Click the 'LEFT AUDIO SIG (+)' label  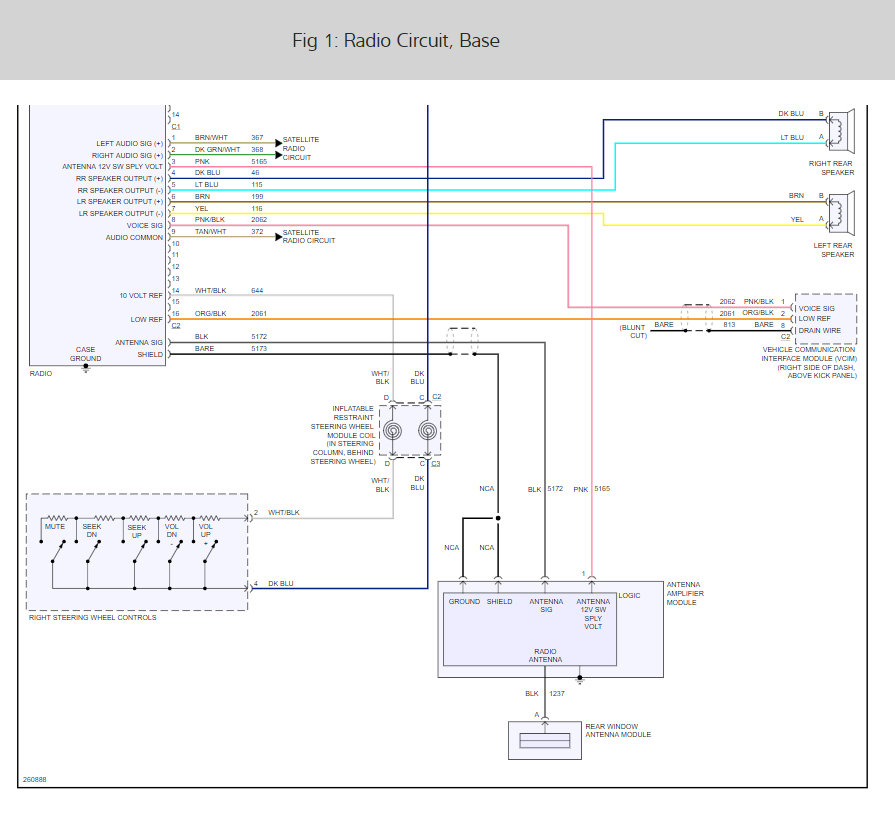tap(130, 143)
